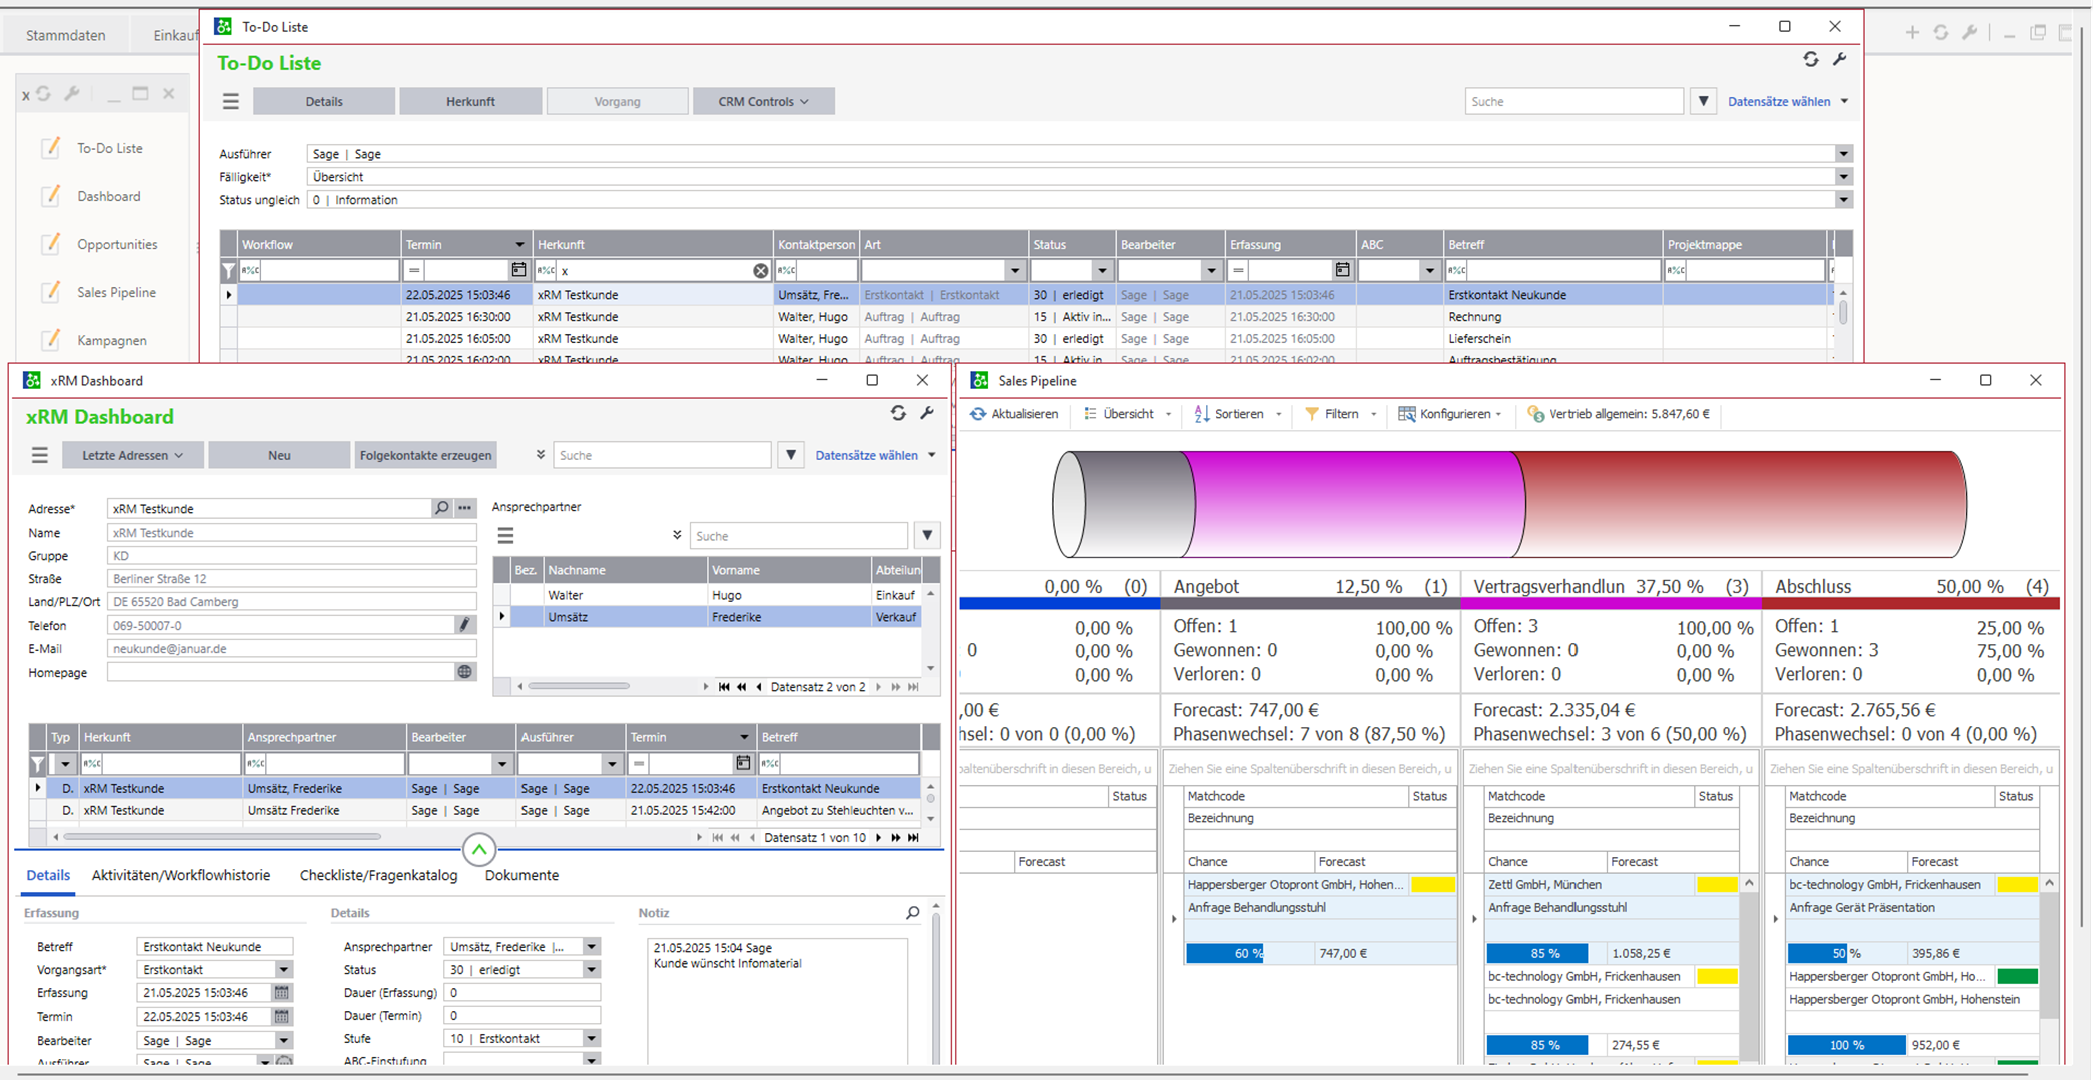Click Aktualisieren in Sales Pipeline toolbar
Image resolution: width=2096 pixels, height=1080 pixels.
click(1014, 414)
